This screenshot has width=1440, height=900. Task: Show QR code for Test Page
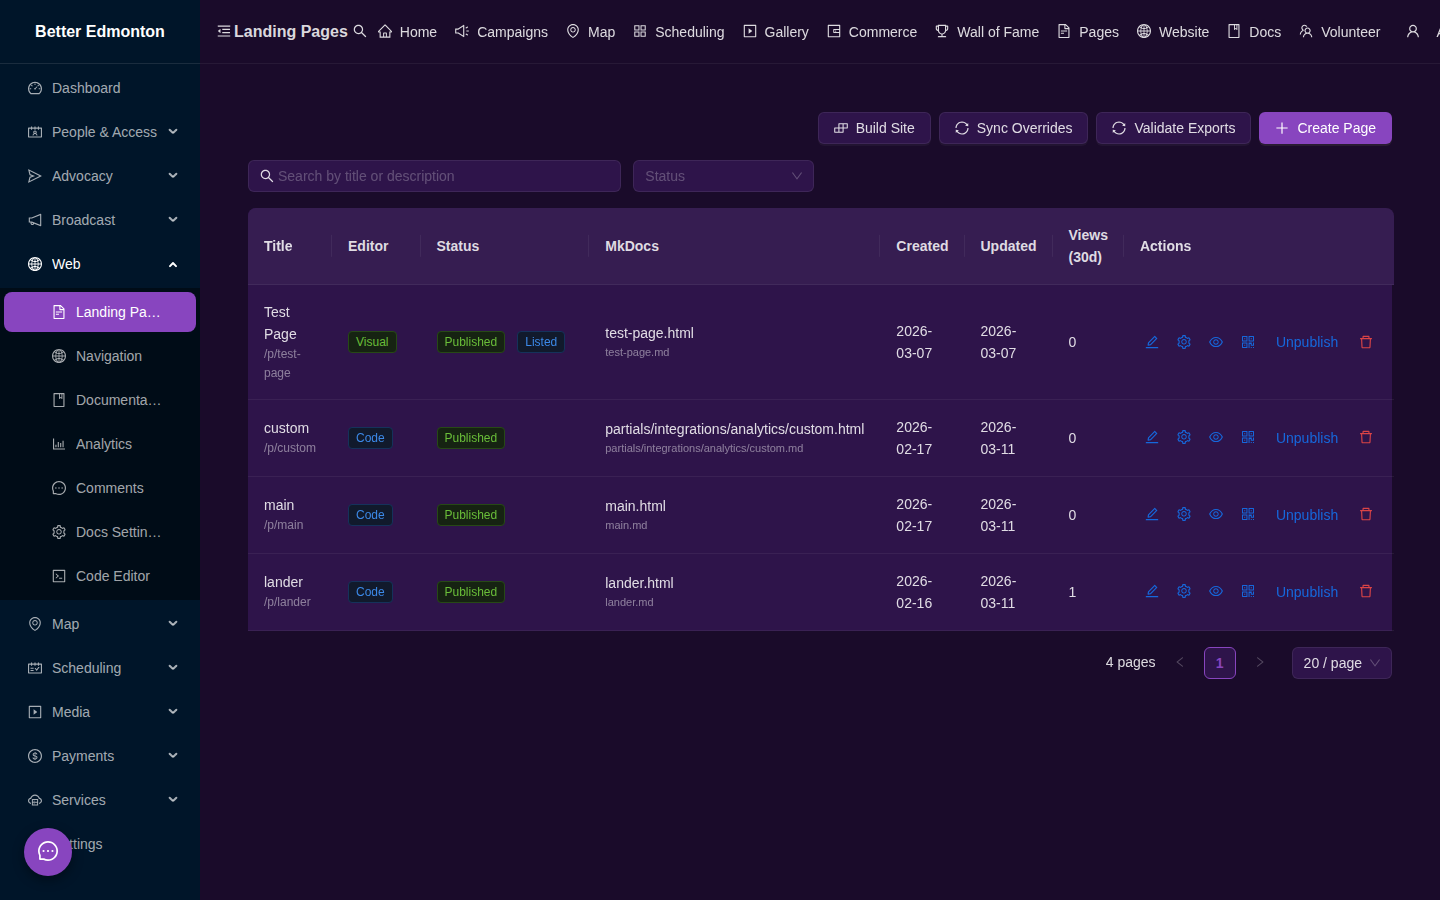point(1248,342)
